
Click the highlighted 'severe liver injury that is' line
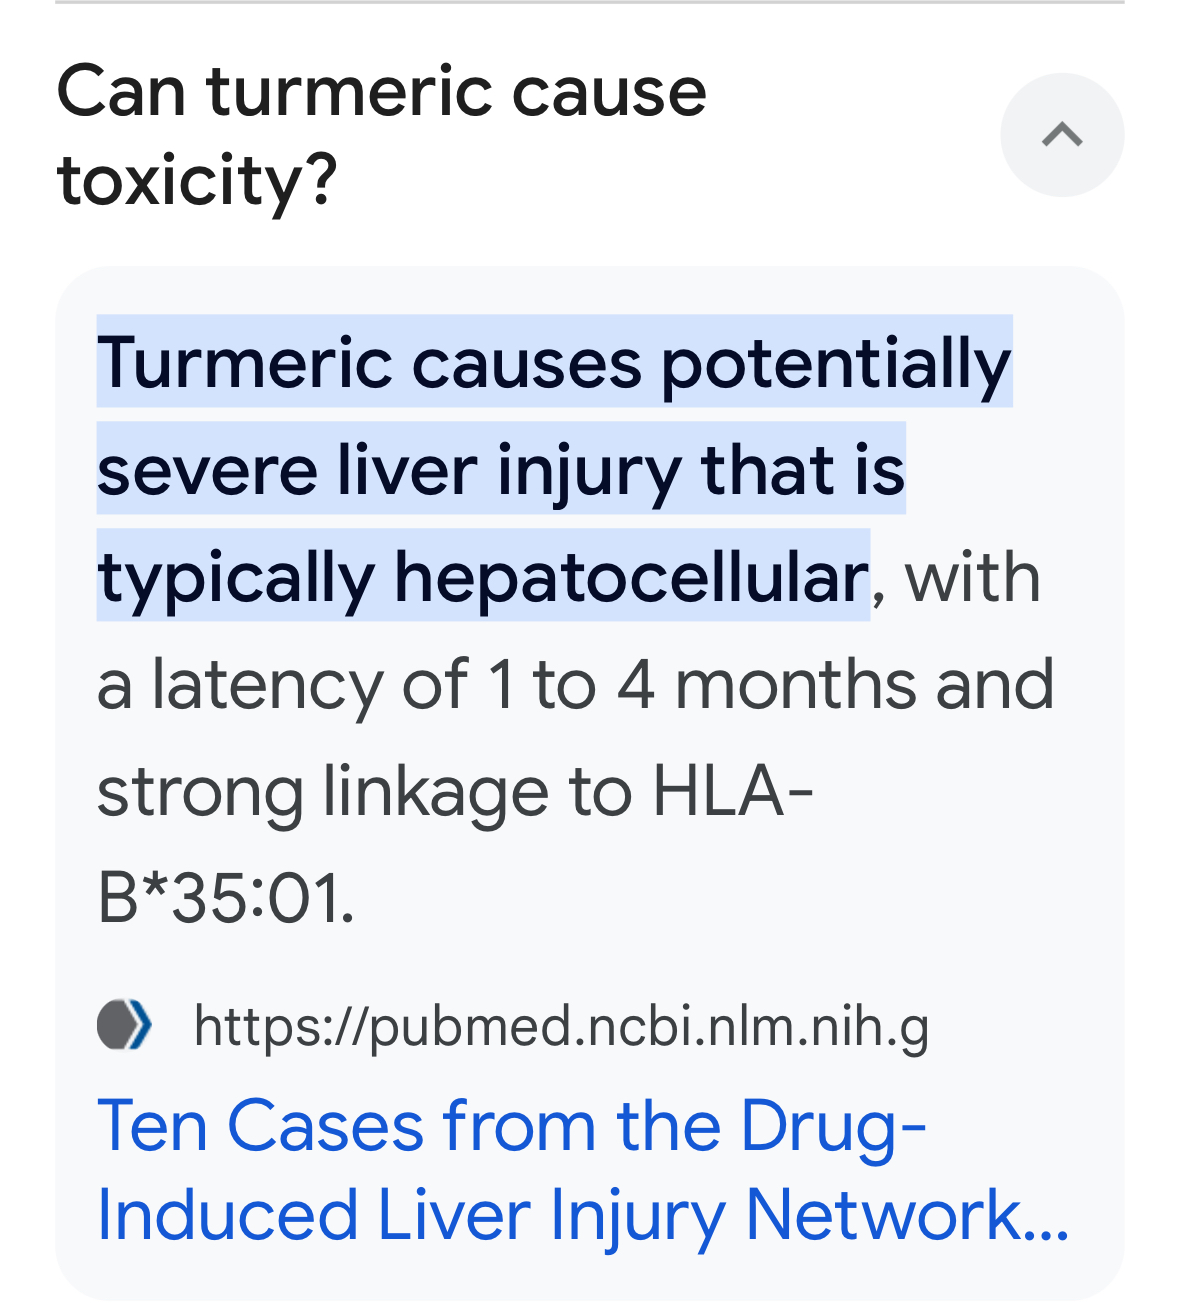501,469
